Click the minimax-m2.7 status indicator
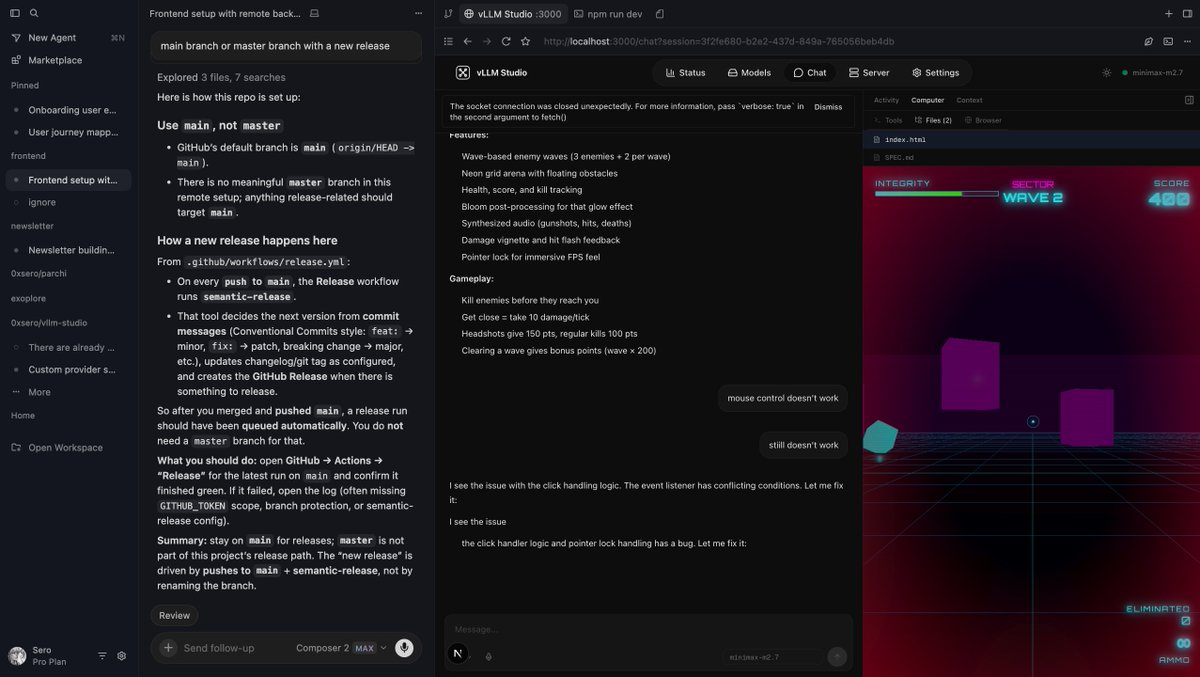 click(1152, 72)
